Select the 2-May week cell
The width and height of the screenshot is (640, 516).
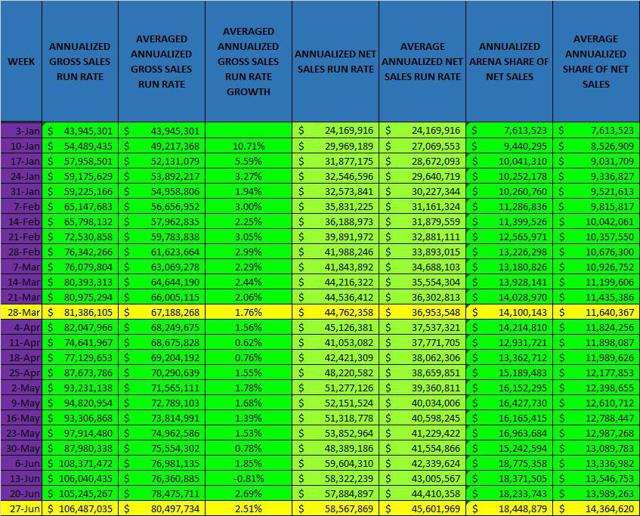coord(21,387)
